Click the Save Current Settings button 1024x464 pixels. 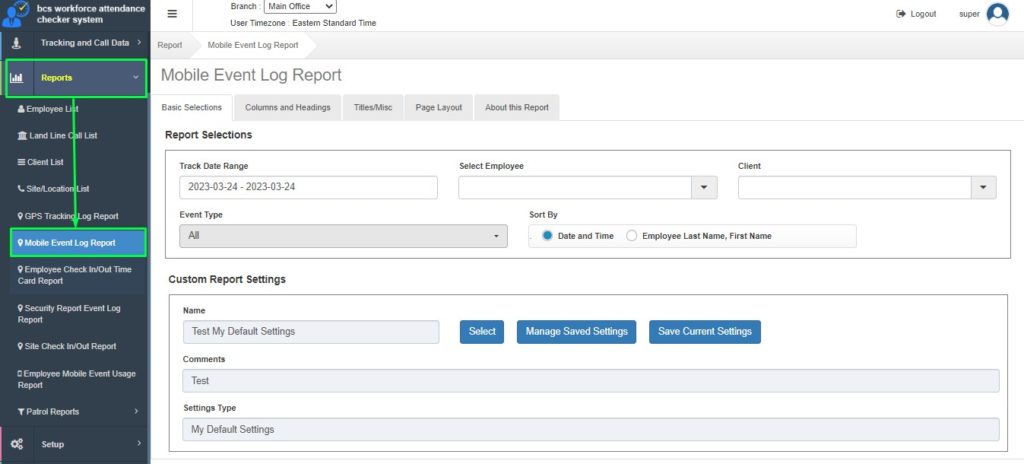click(x=704, y=331)
